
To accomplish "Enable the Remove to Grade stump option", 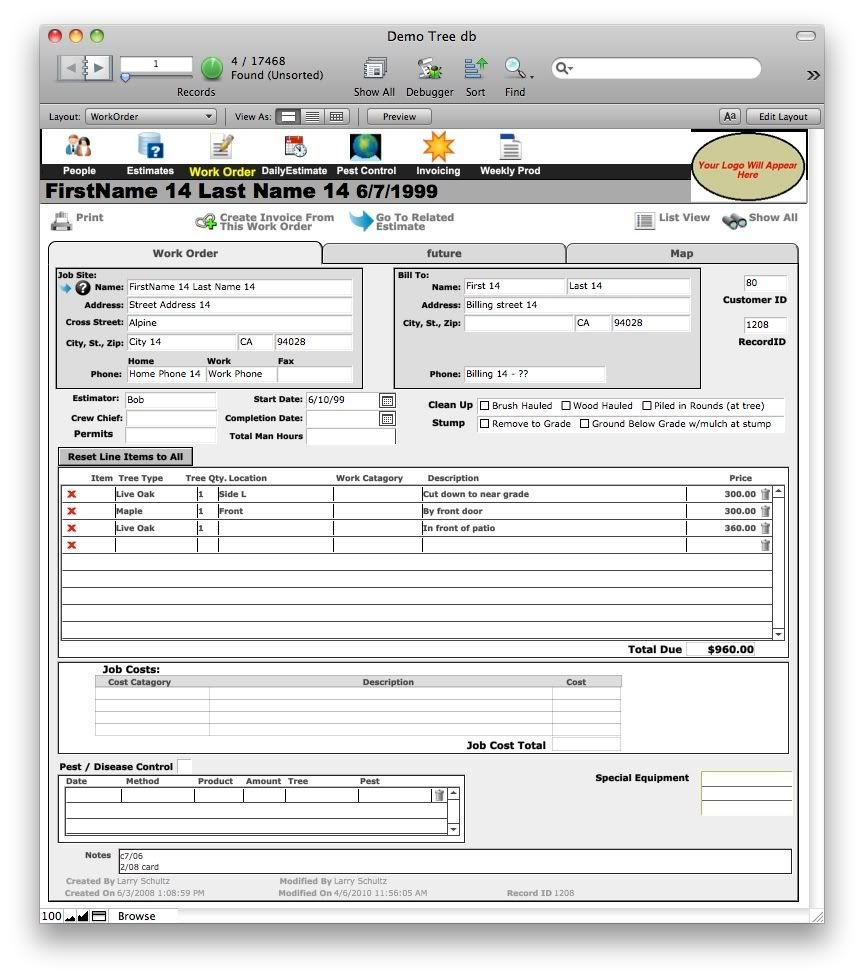I will point(485,423).
